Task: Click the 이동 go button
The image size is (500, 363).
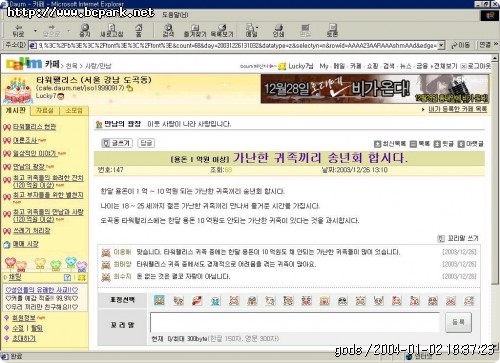Action: coord(461,45)
